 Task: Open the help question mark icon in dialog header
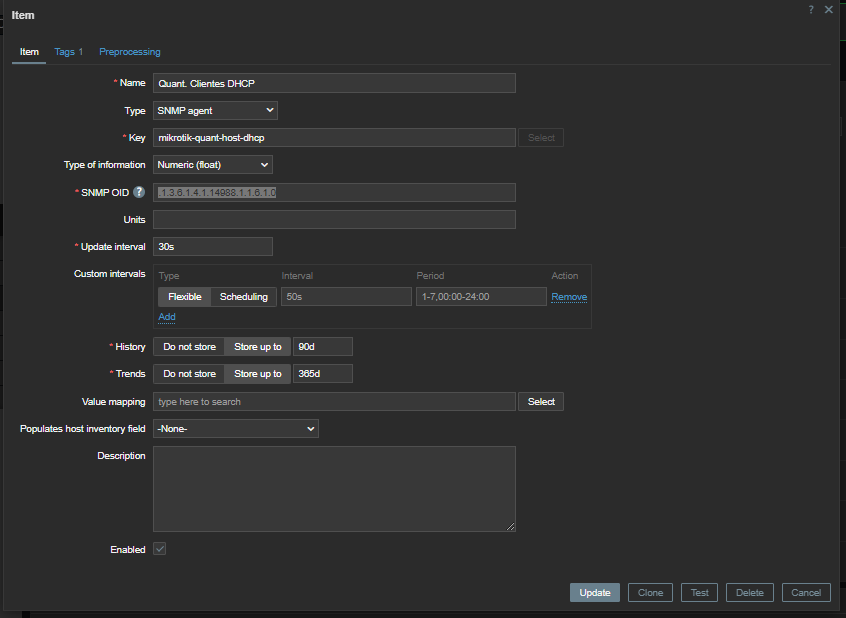point(811,10)
